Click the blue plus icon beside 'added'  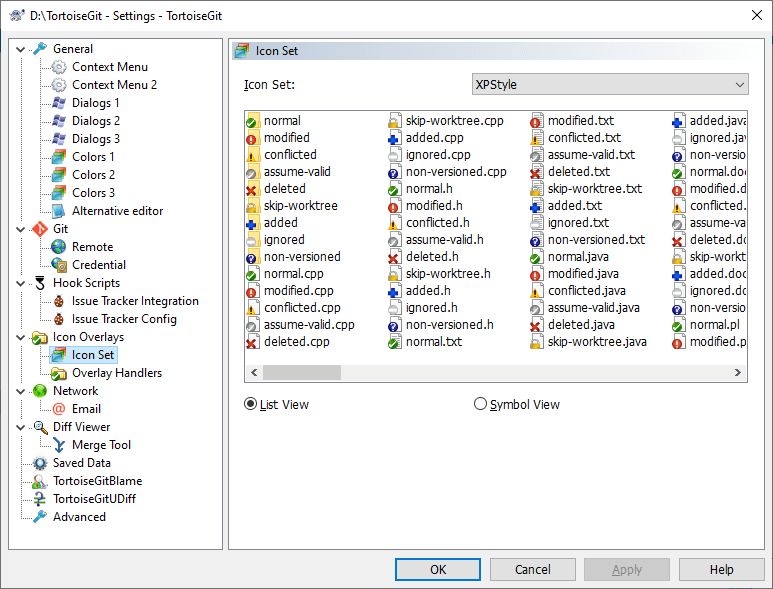point(252,223)
